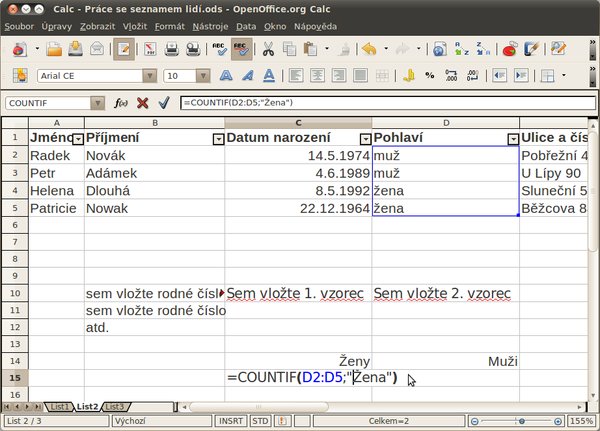
Task: Click the Paste clipboard icon
Action: [310, 49]
